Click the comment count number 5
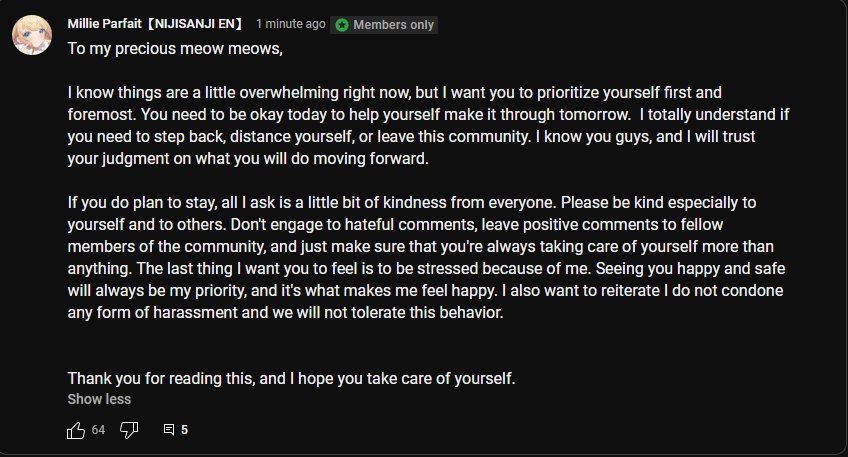848x457 pixels. coord(184,430)
